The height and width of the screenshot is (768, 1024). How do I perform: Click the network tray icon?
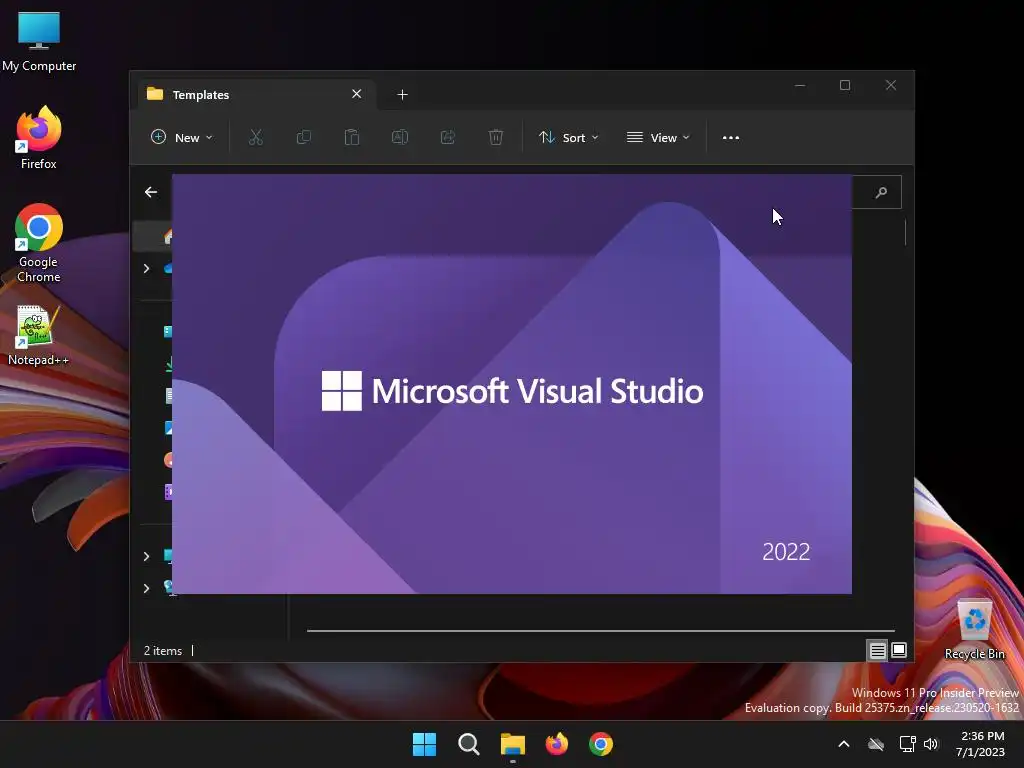tap(907, 744)
